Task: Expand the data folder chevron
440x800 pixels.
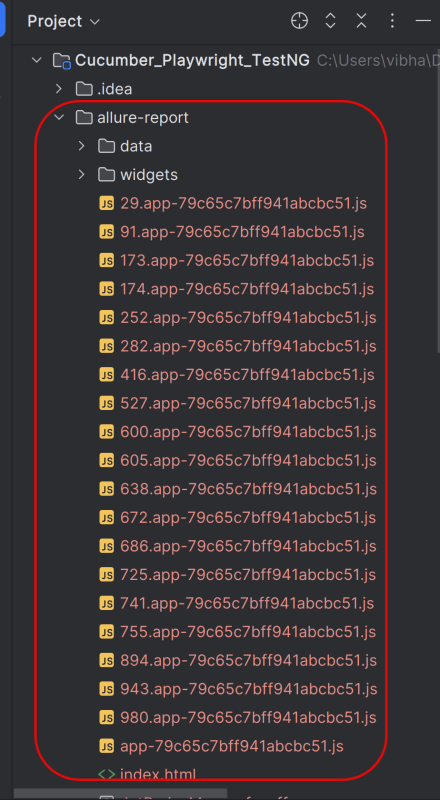Action: click(81, 146)
